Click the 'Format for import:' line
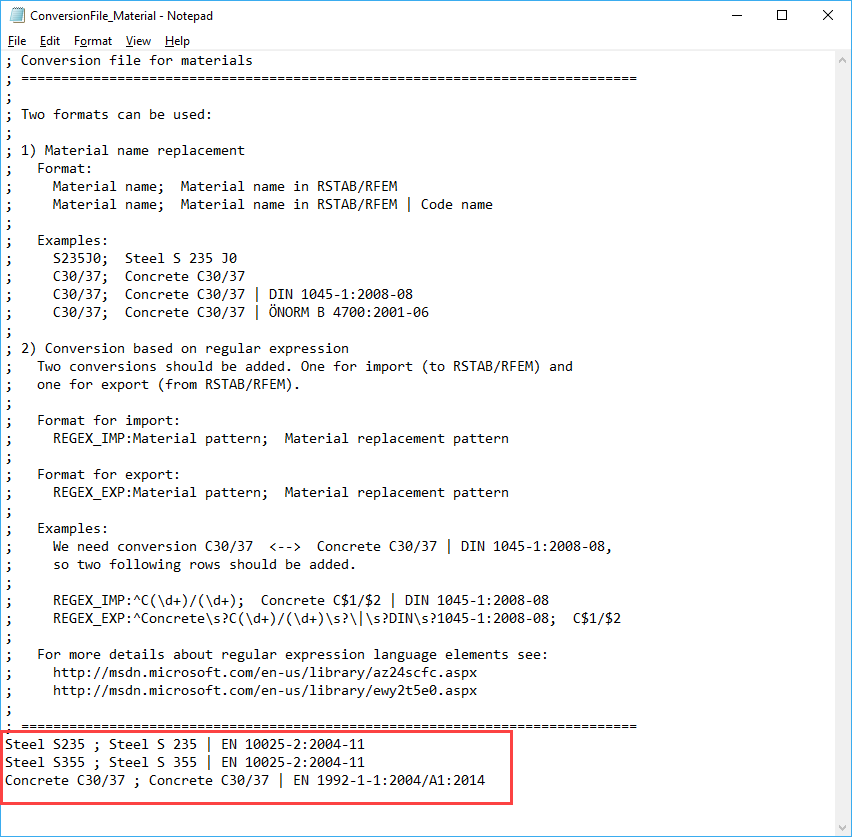Image resolution: width=852 pixels, height=837 pixels. tap(108, 421)
